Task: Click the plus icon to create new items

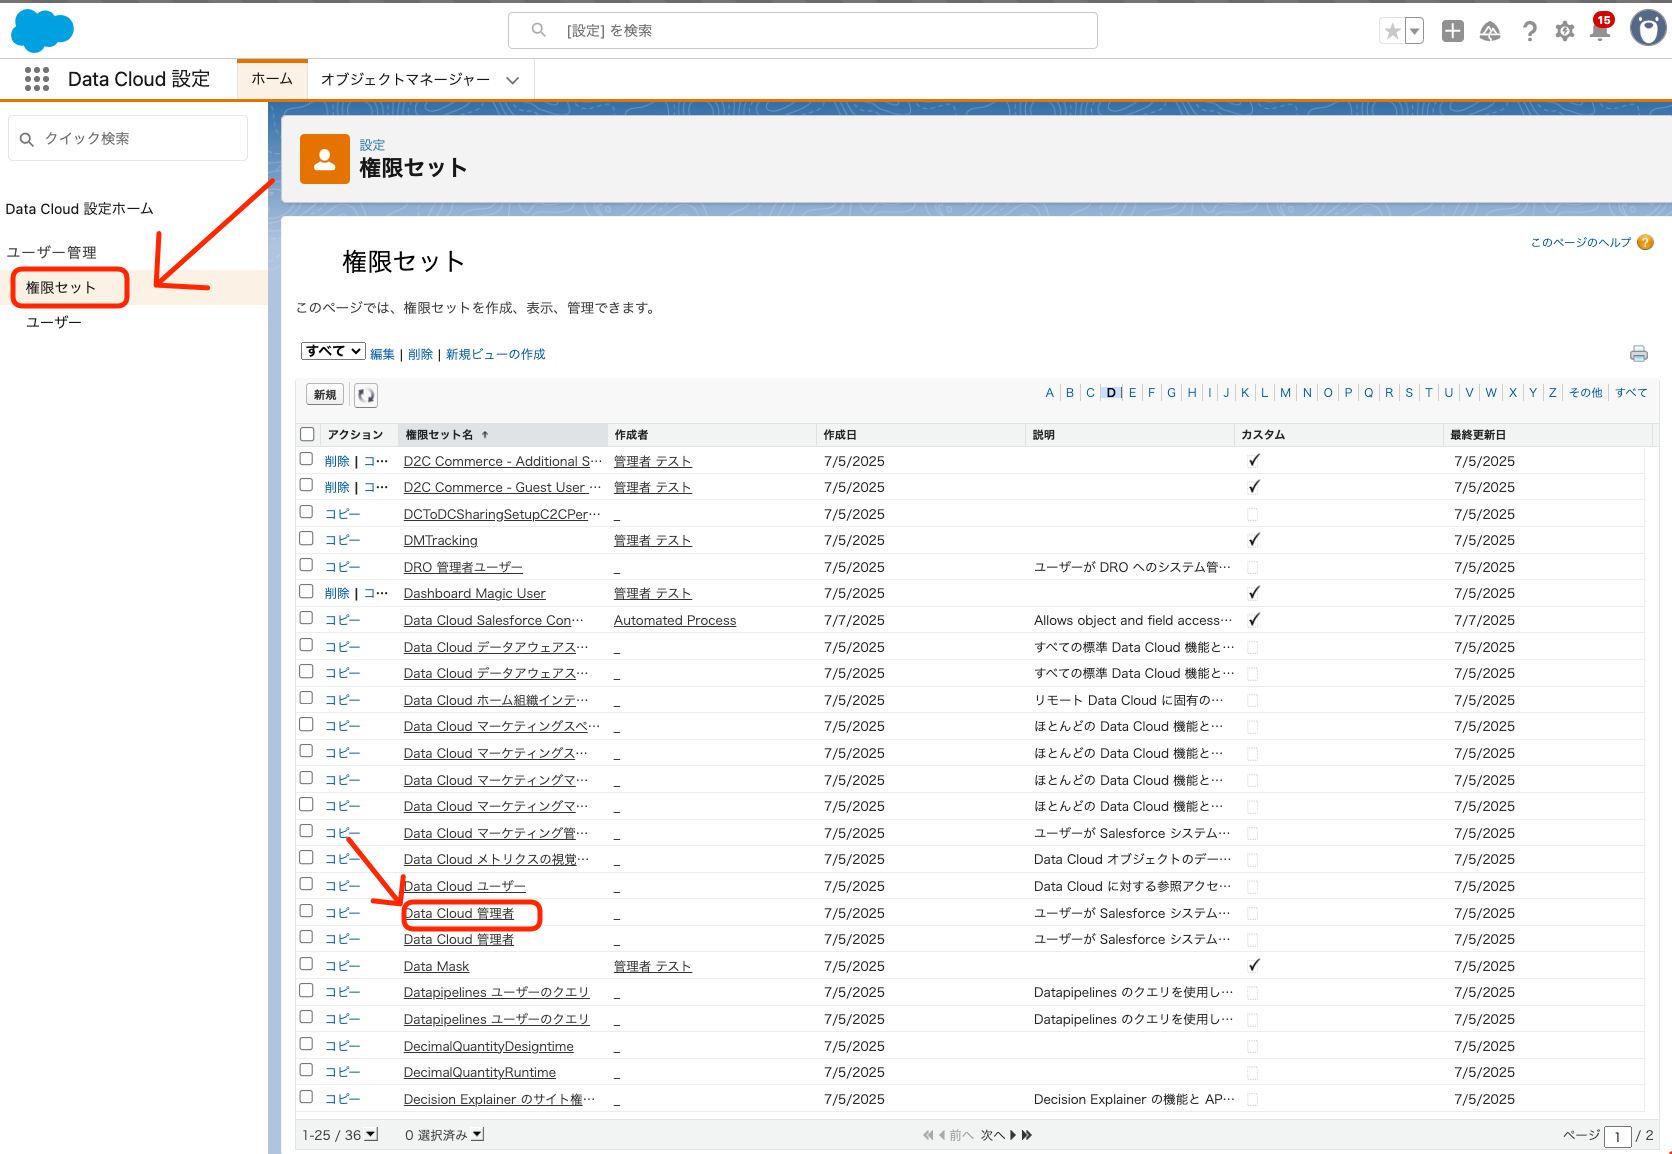Action: [1452, 31]
